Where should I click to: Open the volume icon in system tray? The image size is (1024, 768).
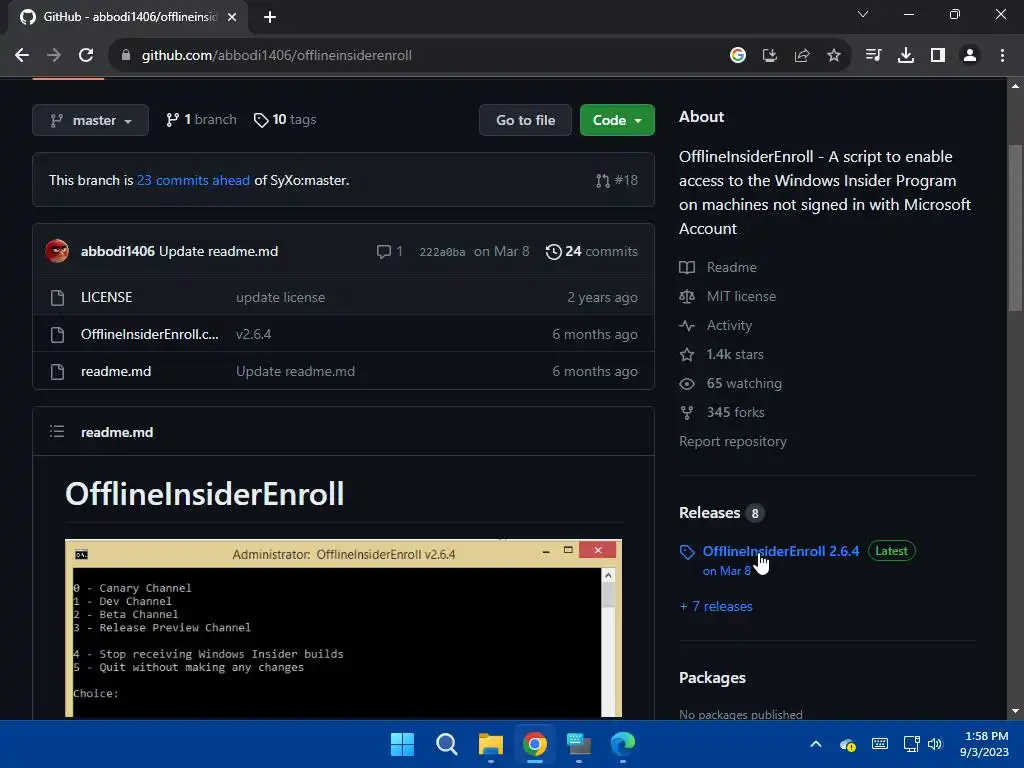(x=935, y=744)
